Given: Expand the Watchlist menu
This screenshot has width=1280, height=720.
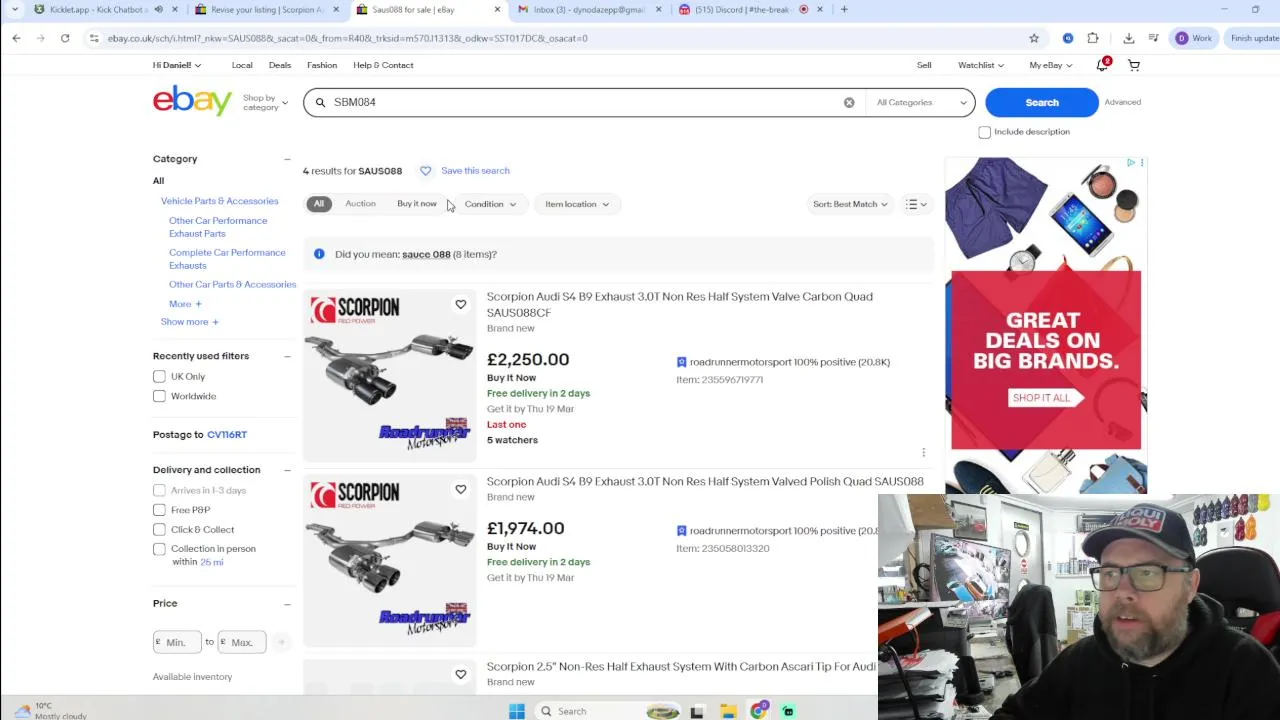Looking at the screenshot, I should (981, 65).
